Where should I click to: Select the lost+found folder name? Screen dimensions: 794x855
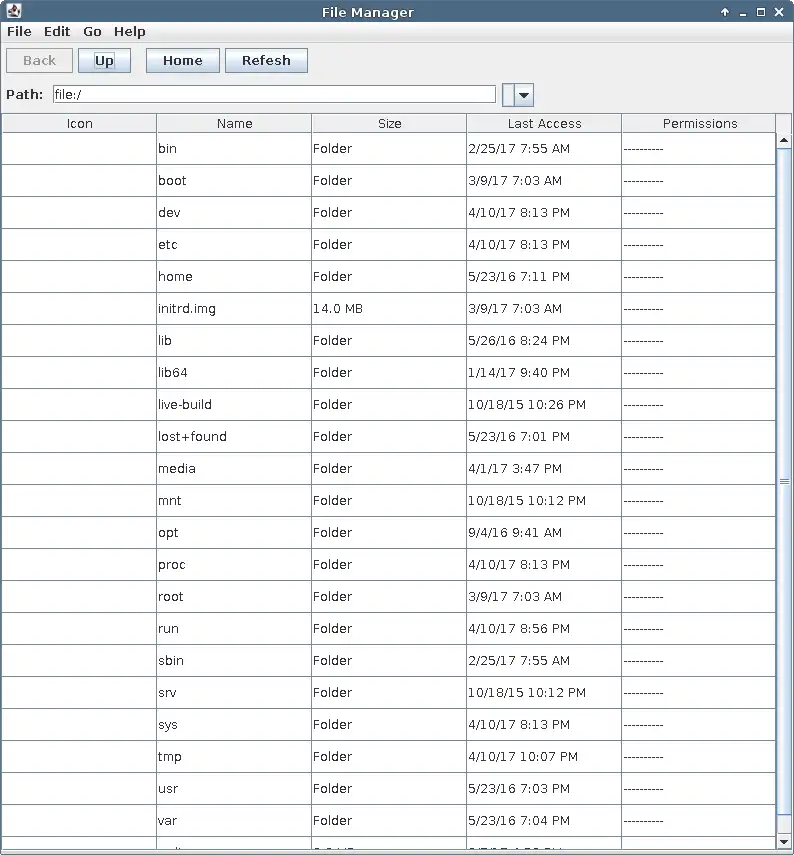[x=193, y=437]
